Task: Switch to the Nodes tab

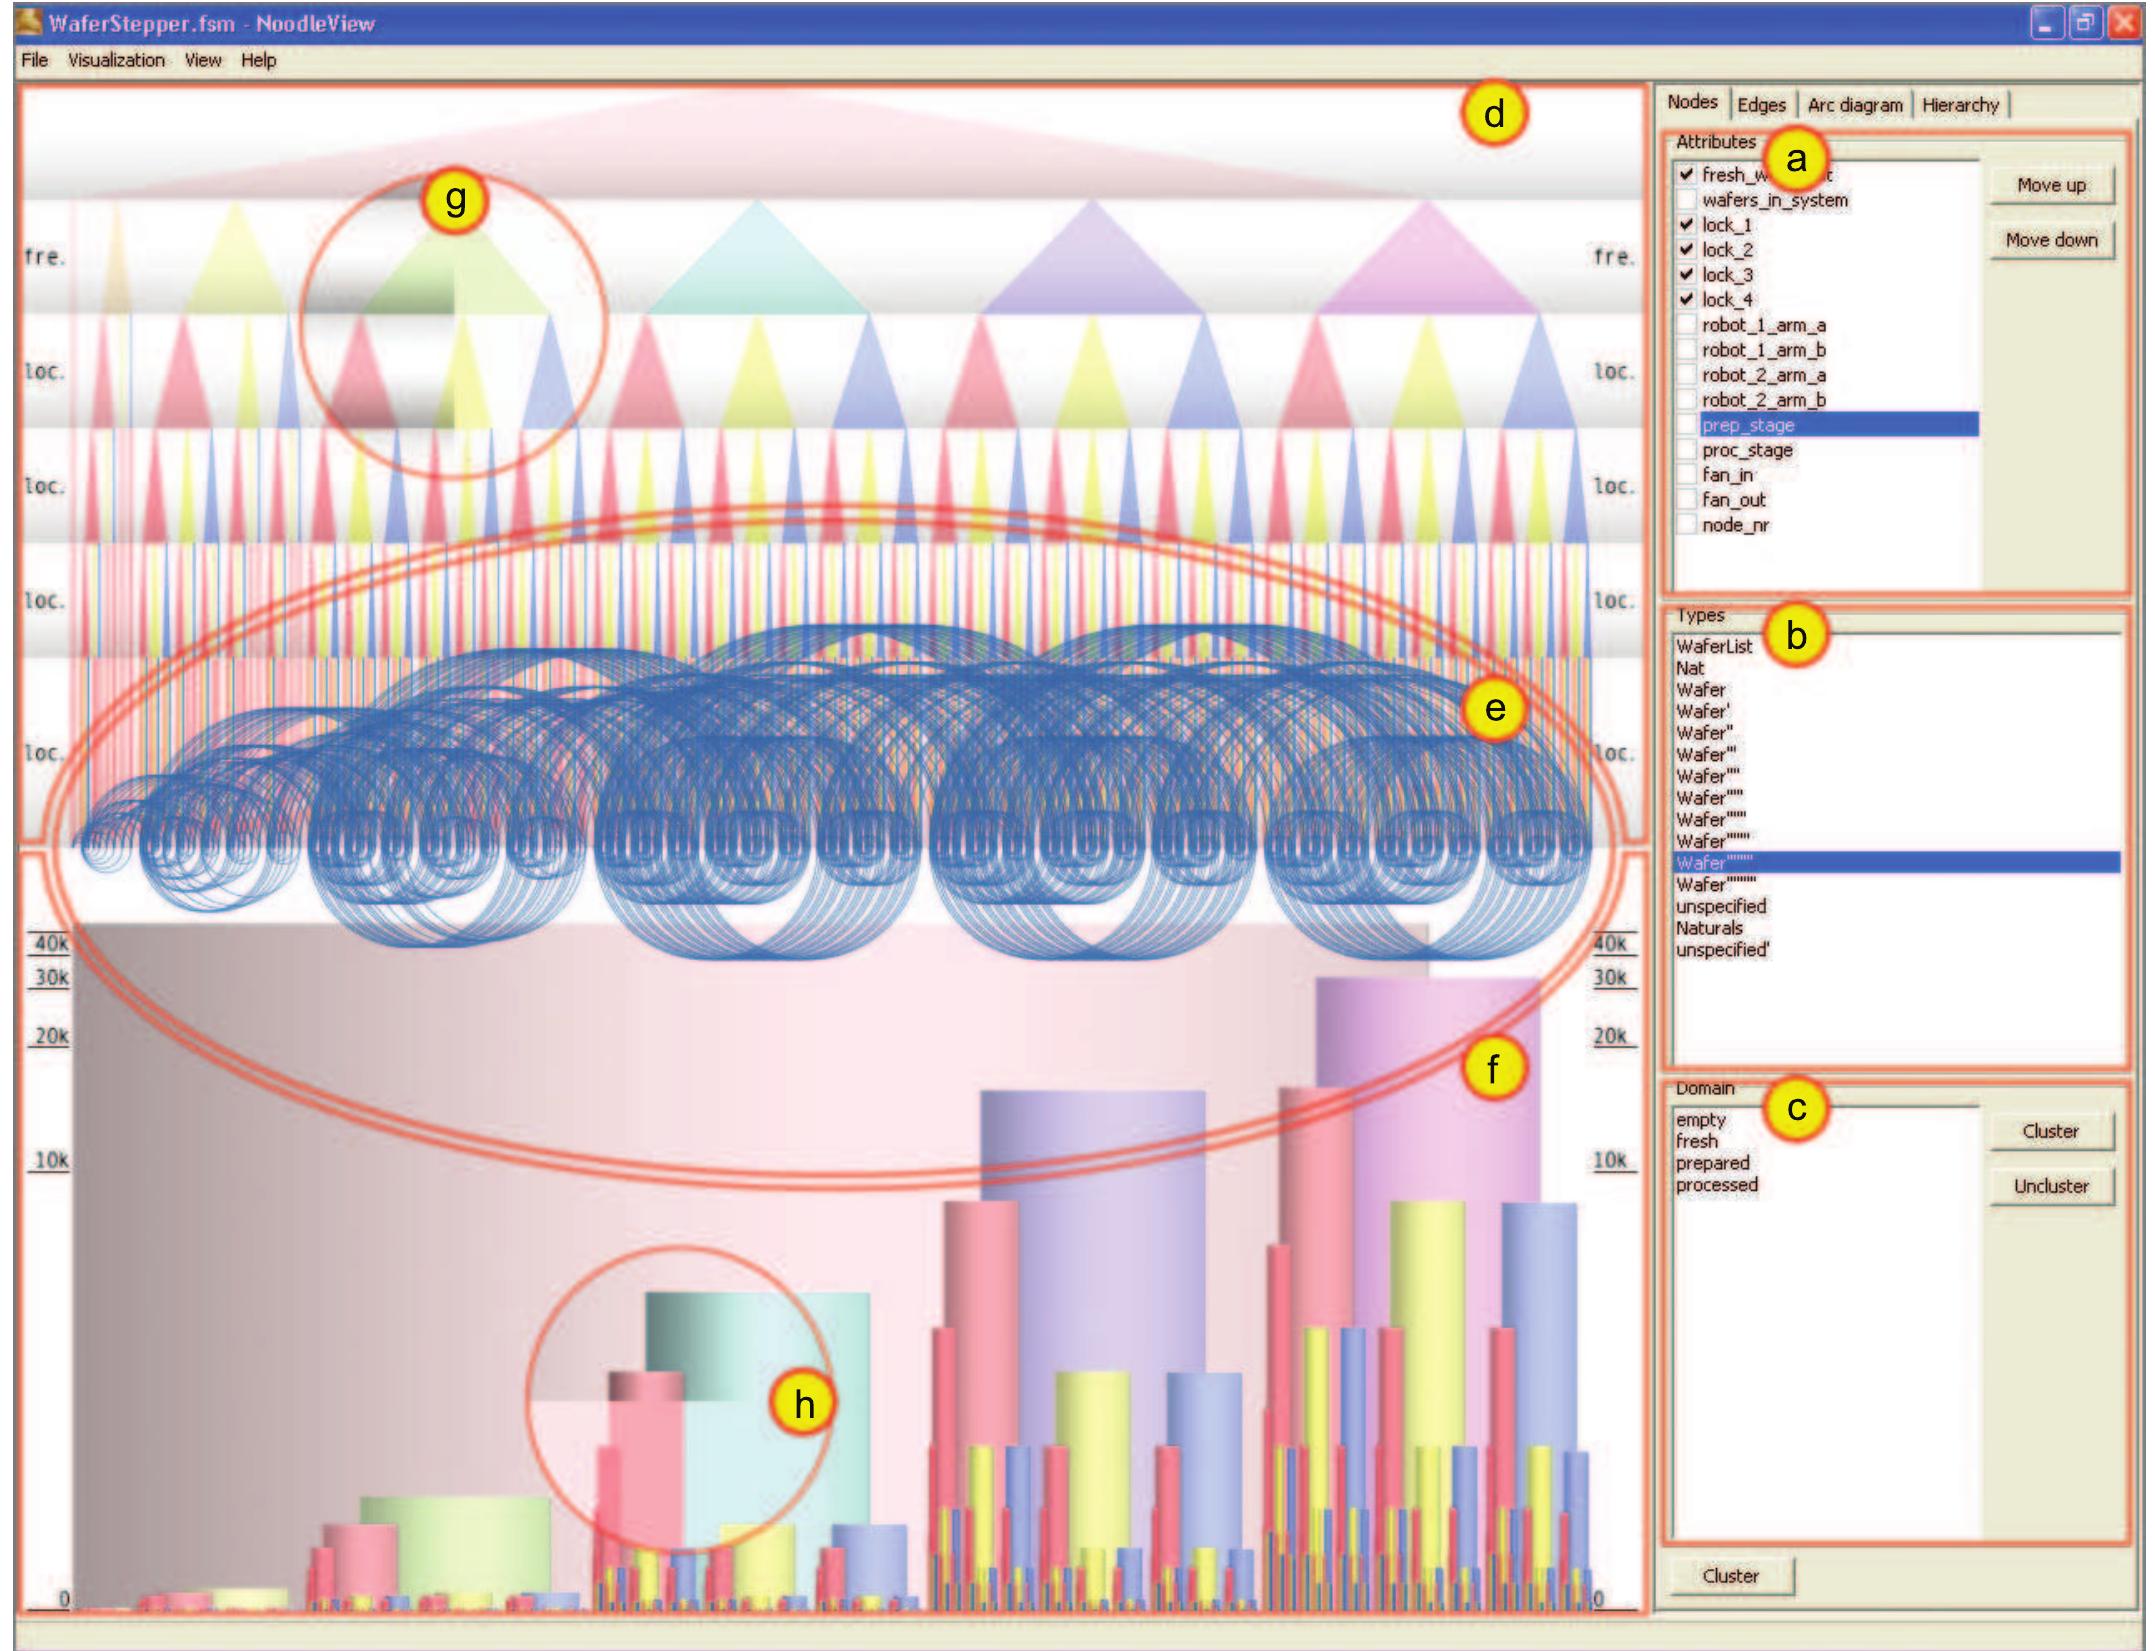Action: [x=1692, y=102]
